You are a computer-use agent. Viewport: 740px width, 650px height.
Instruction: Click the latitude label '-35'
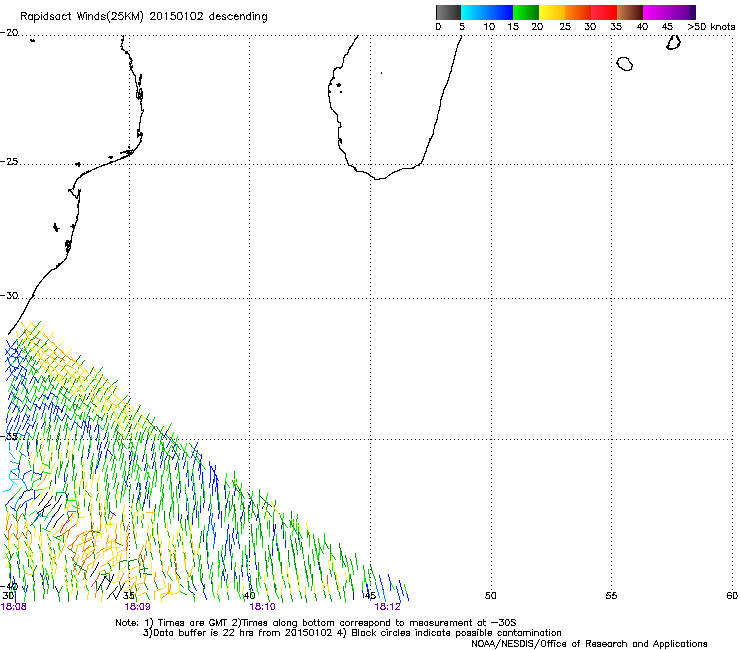pos(9,437)
